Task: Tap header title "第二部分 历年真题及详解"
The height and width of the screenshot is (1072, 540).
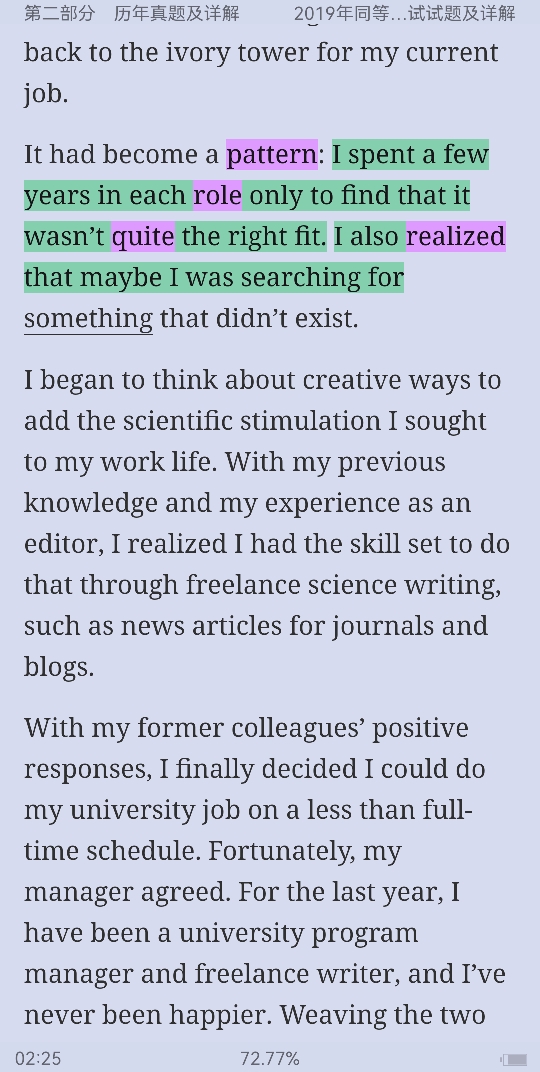Action: (x=132, y=13)
